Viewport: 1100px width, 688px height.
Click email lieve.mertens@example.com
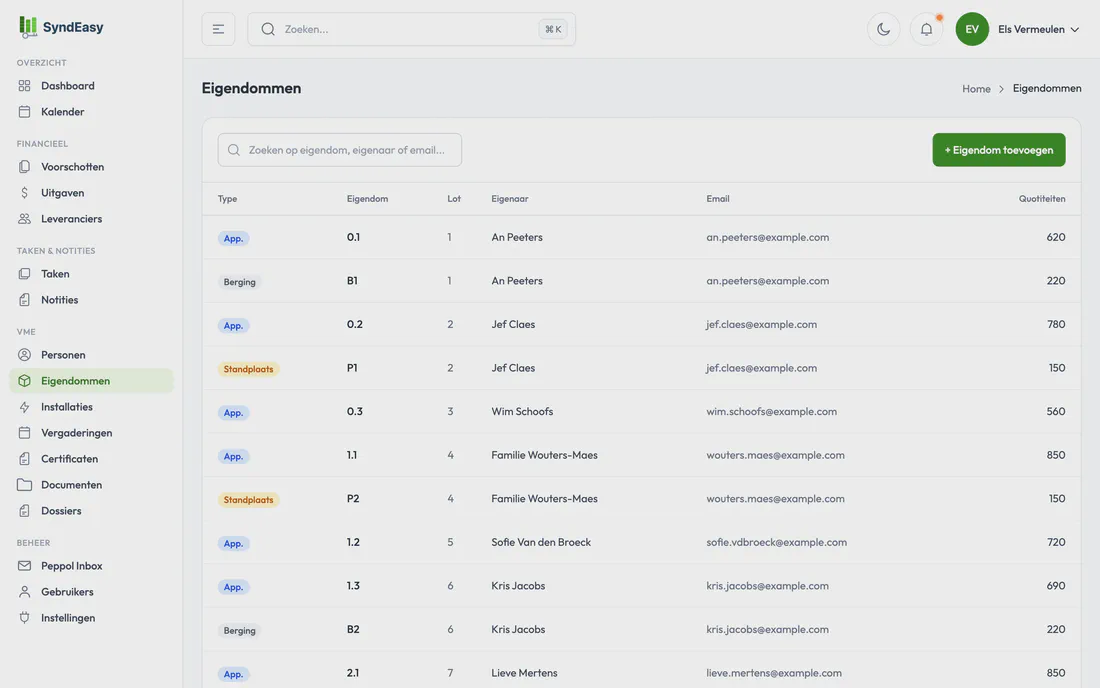click(774, 673)
